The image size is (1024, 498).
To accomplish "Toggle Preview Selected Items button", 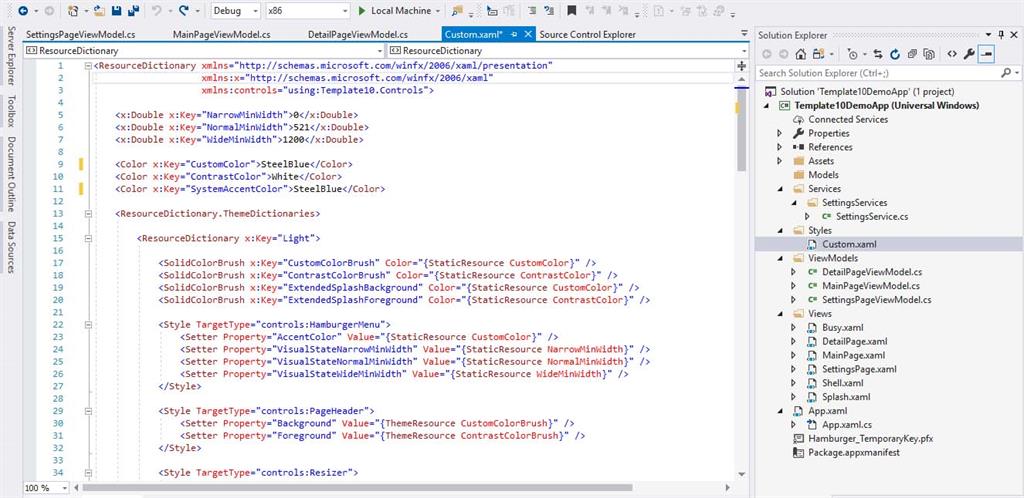I will [x=986, y=54].
